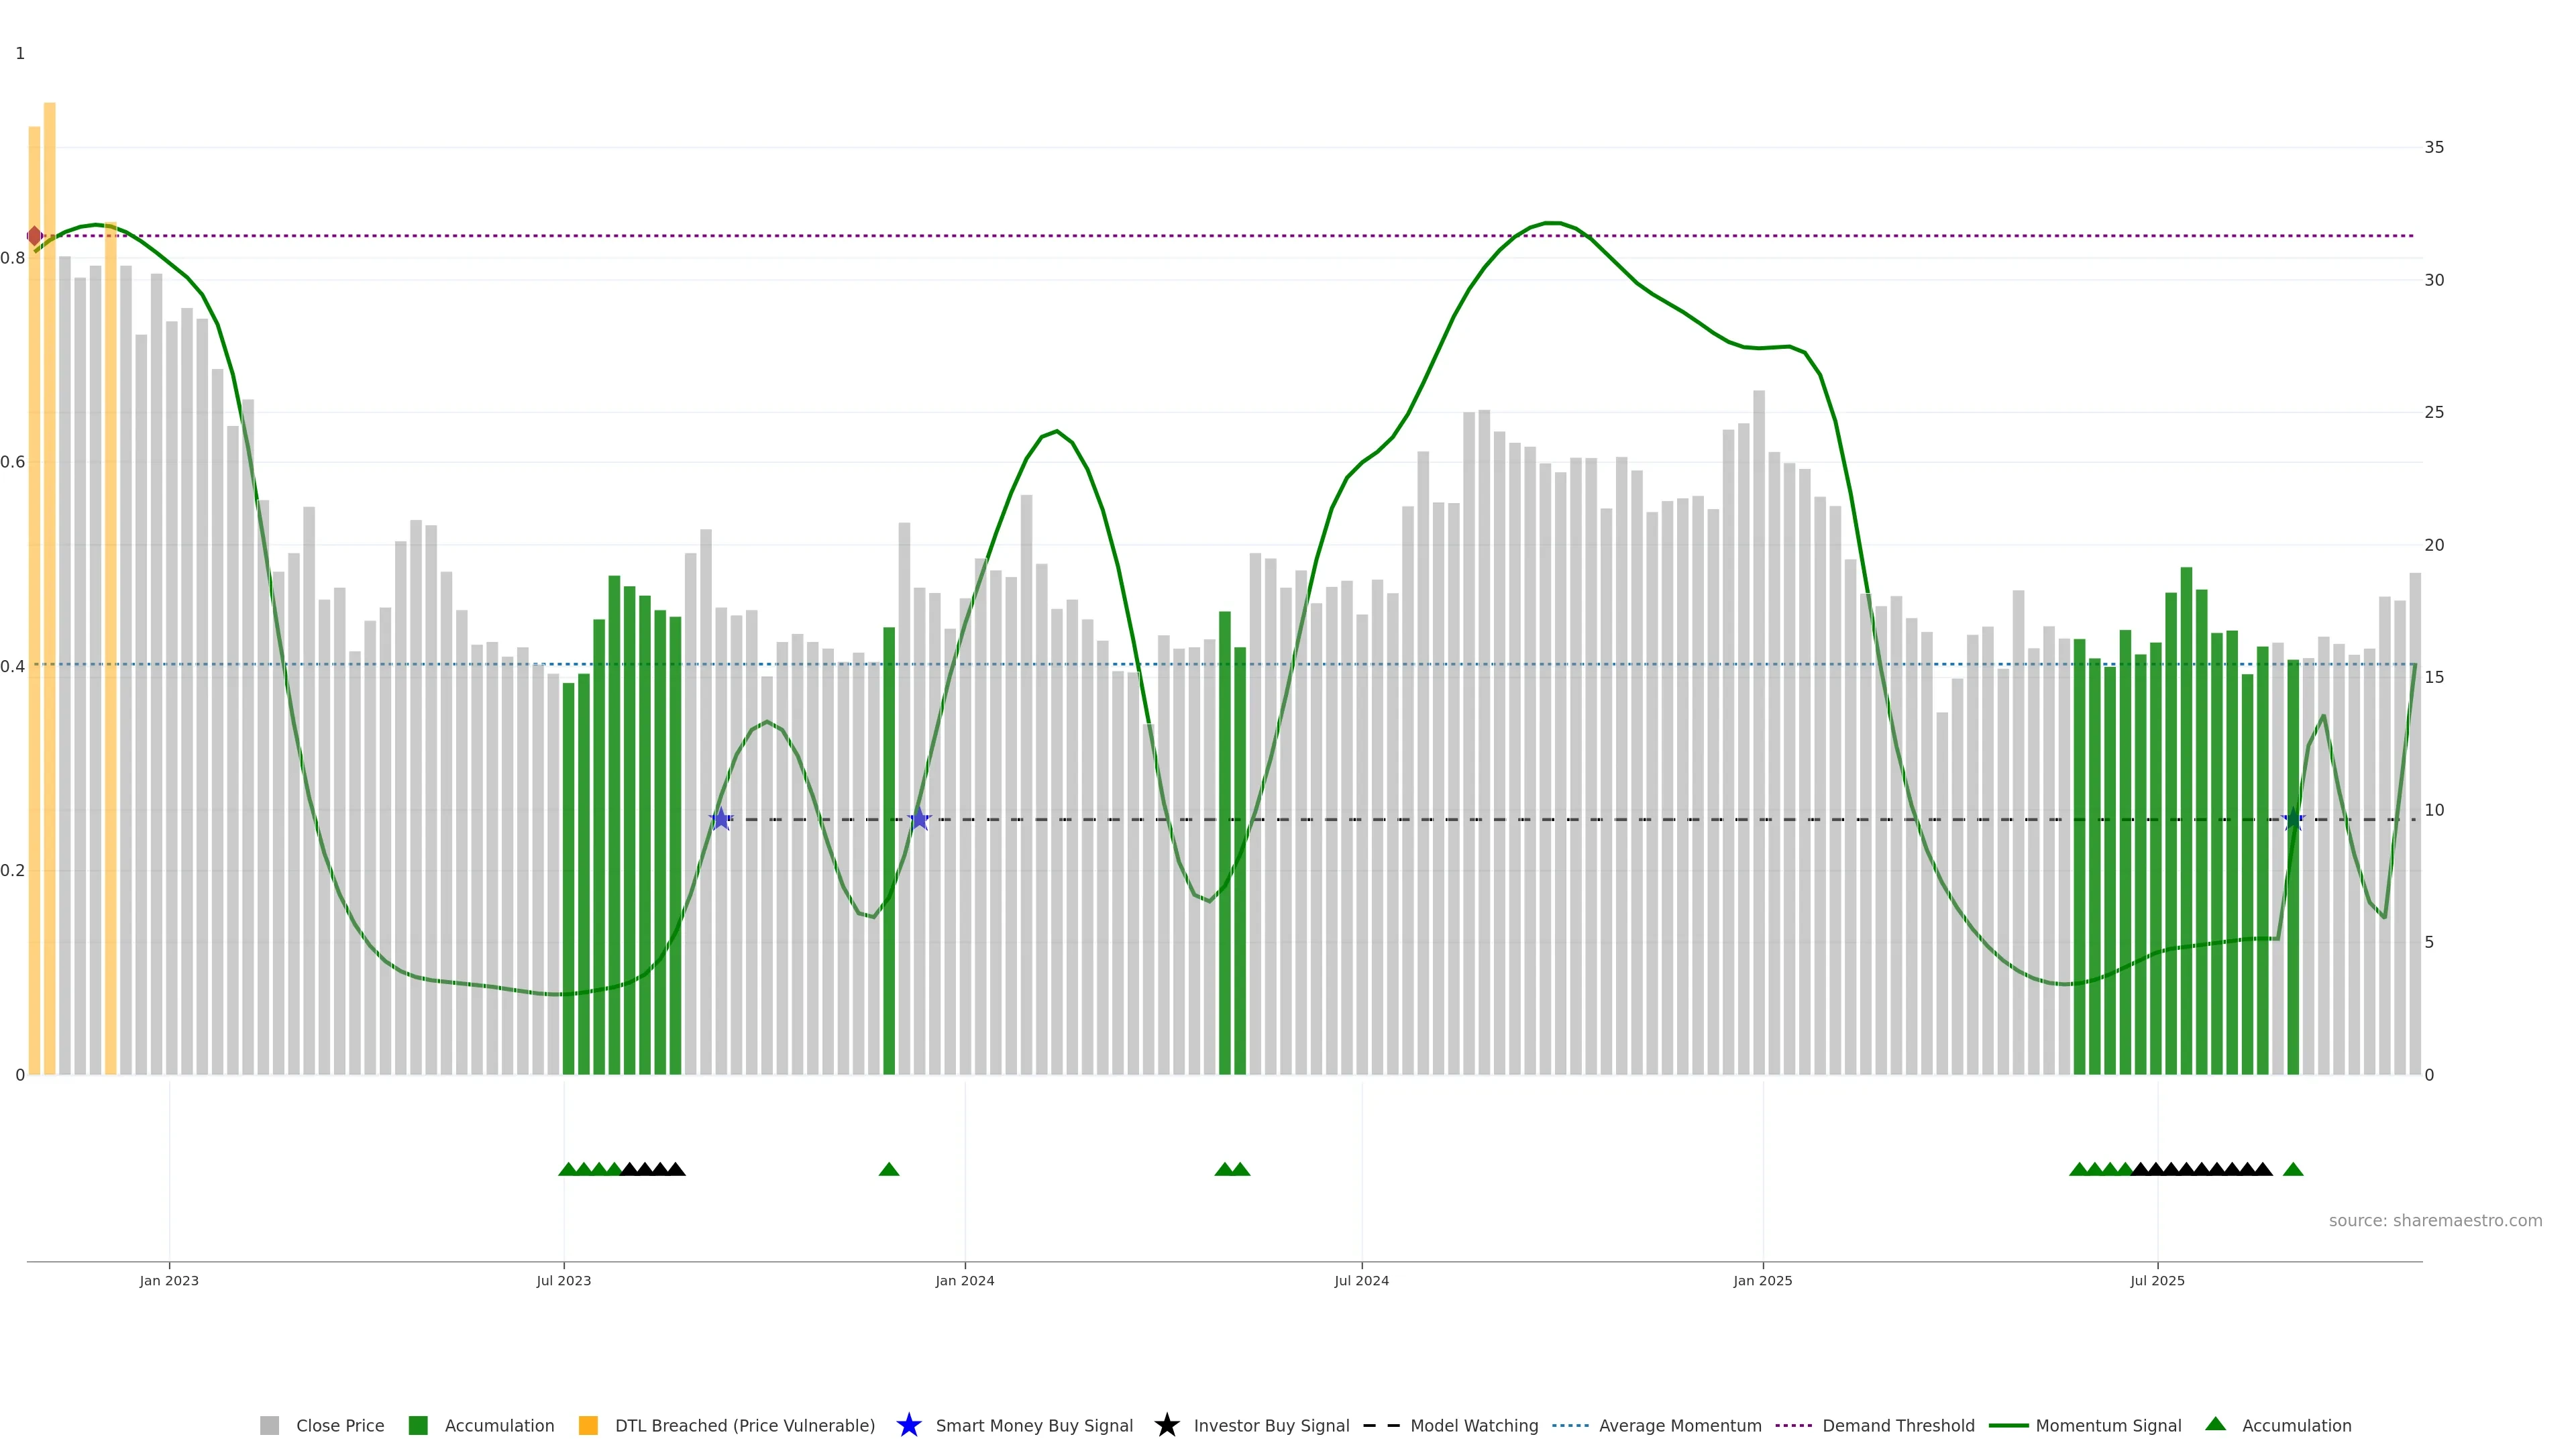This screenshot has height=1449, width=2576.
Task: Click the rightmost green accumulation triangle marker
Action: 2293,1169
